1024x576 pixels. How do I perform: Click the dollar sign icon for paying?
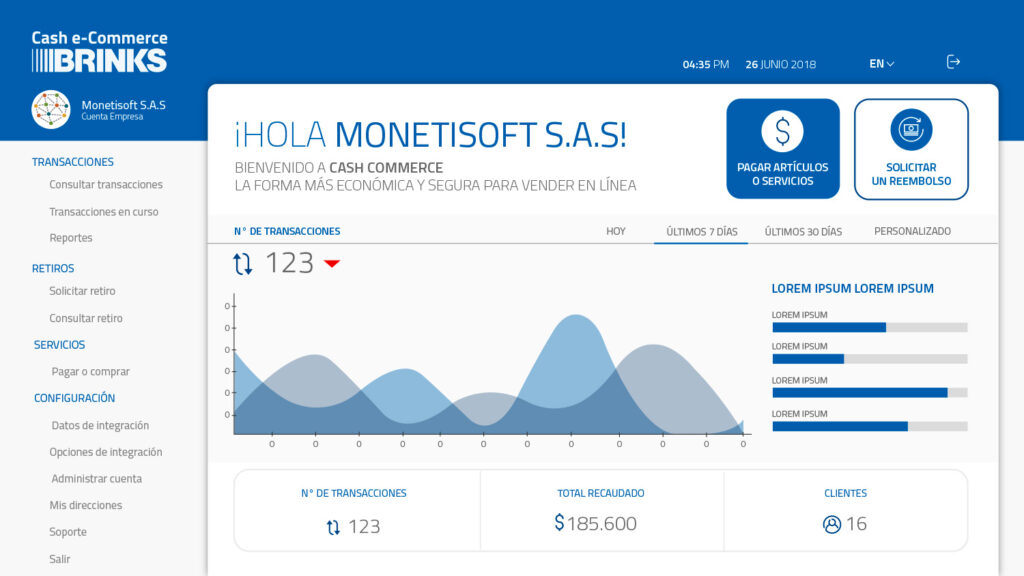point(782,130)
